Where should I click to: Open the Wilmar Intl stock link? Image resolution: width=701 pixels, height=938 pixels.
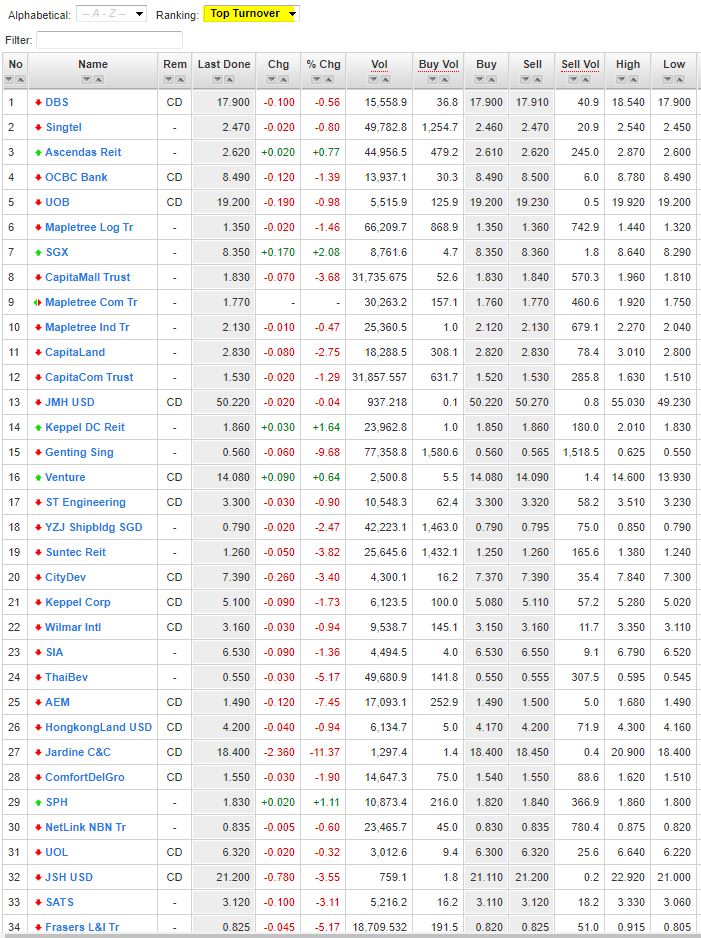tap(73, 628)
